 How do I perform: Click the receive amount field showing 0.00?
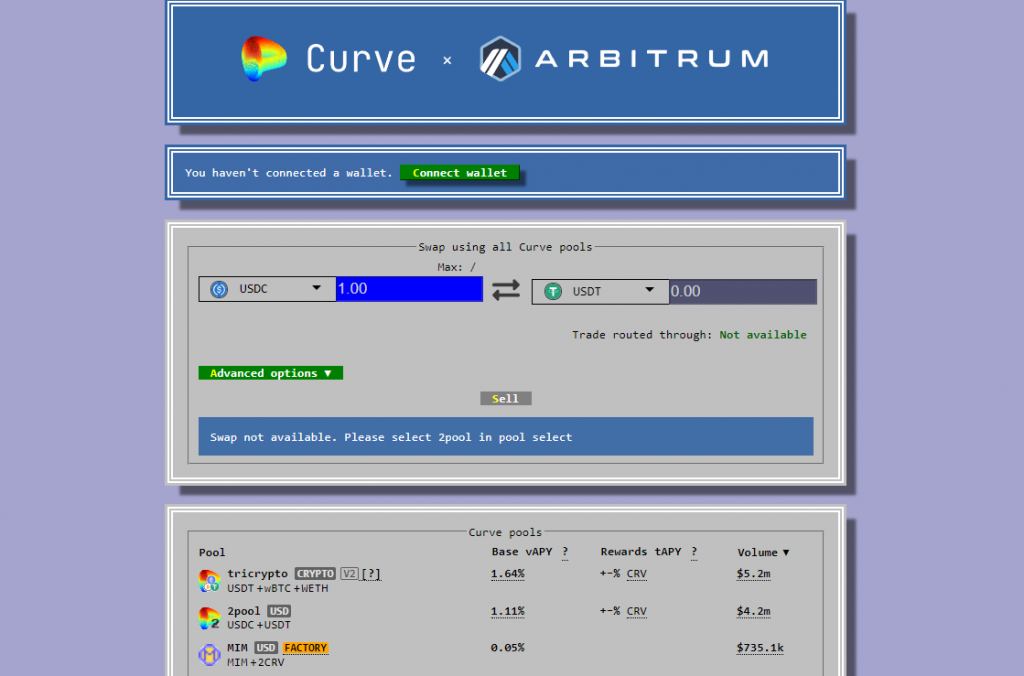[x=743, y=291]
